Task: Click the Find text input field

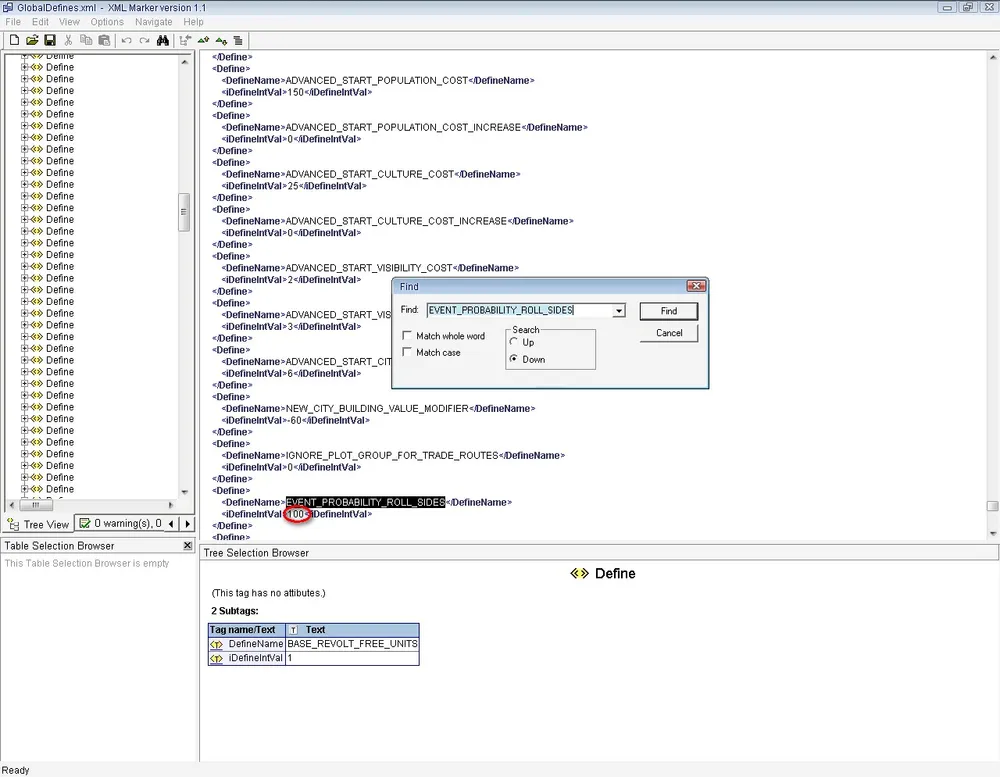Action: pos(518,311)
